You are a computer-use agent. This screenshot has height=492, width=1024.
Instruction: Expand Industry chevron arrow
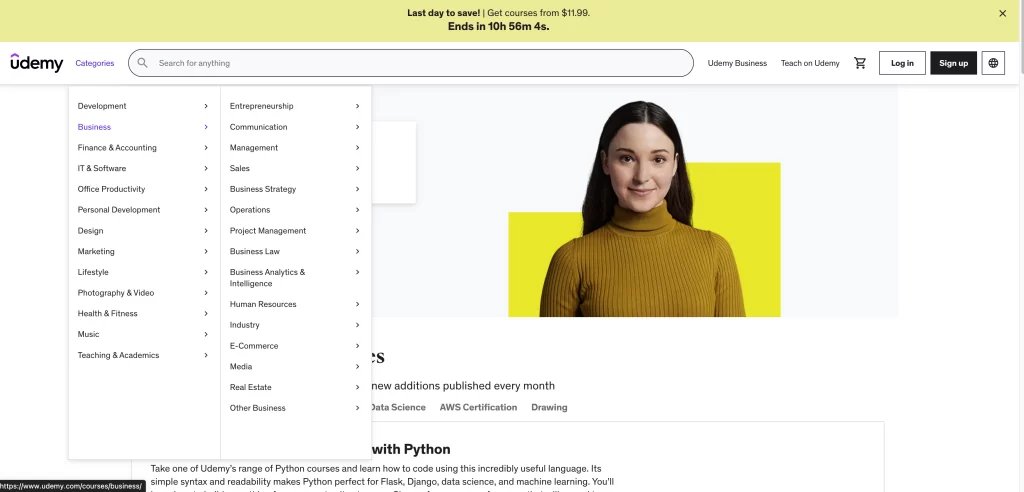pos(357,325)
